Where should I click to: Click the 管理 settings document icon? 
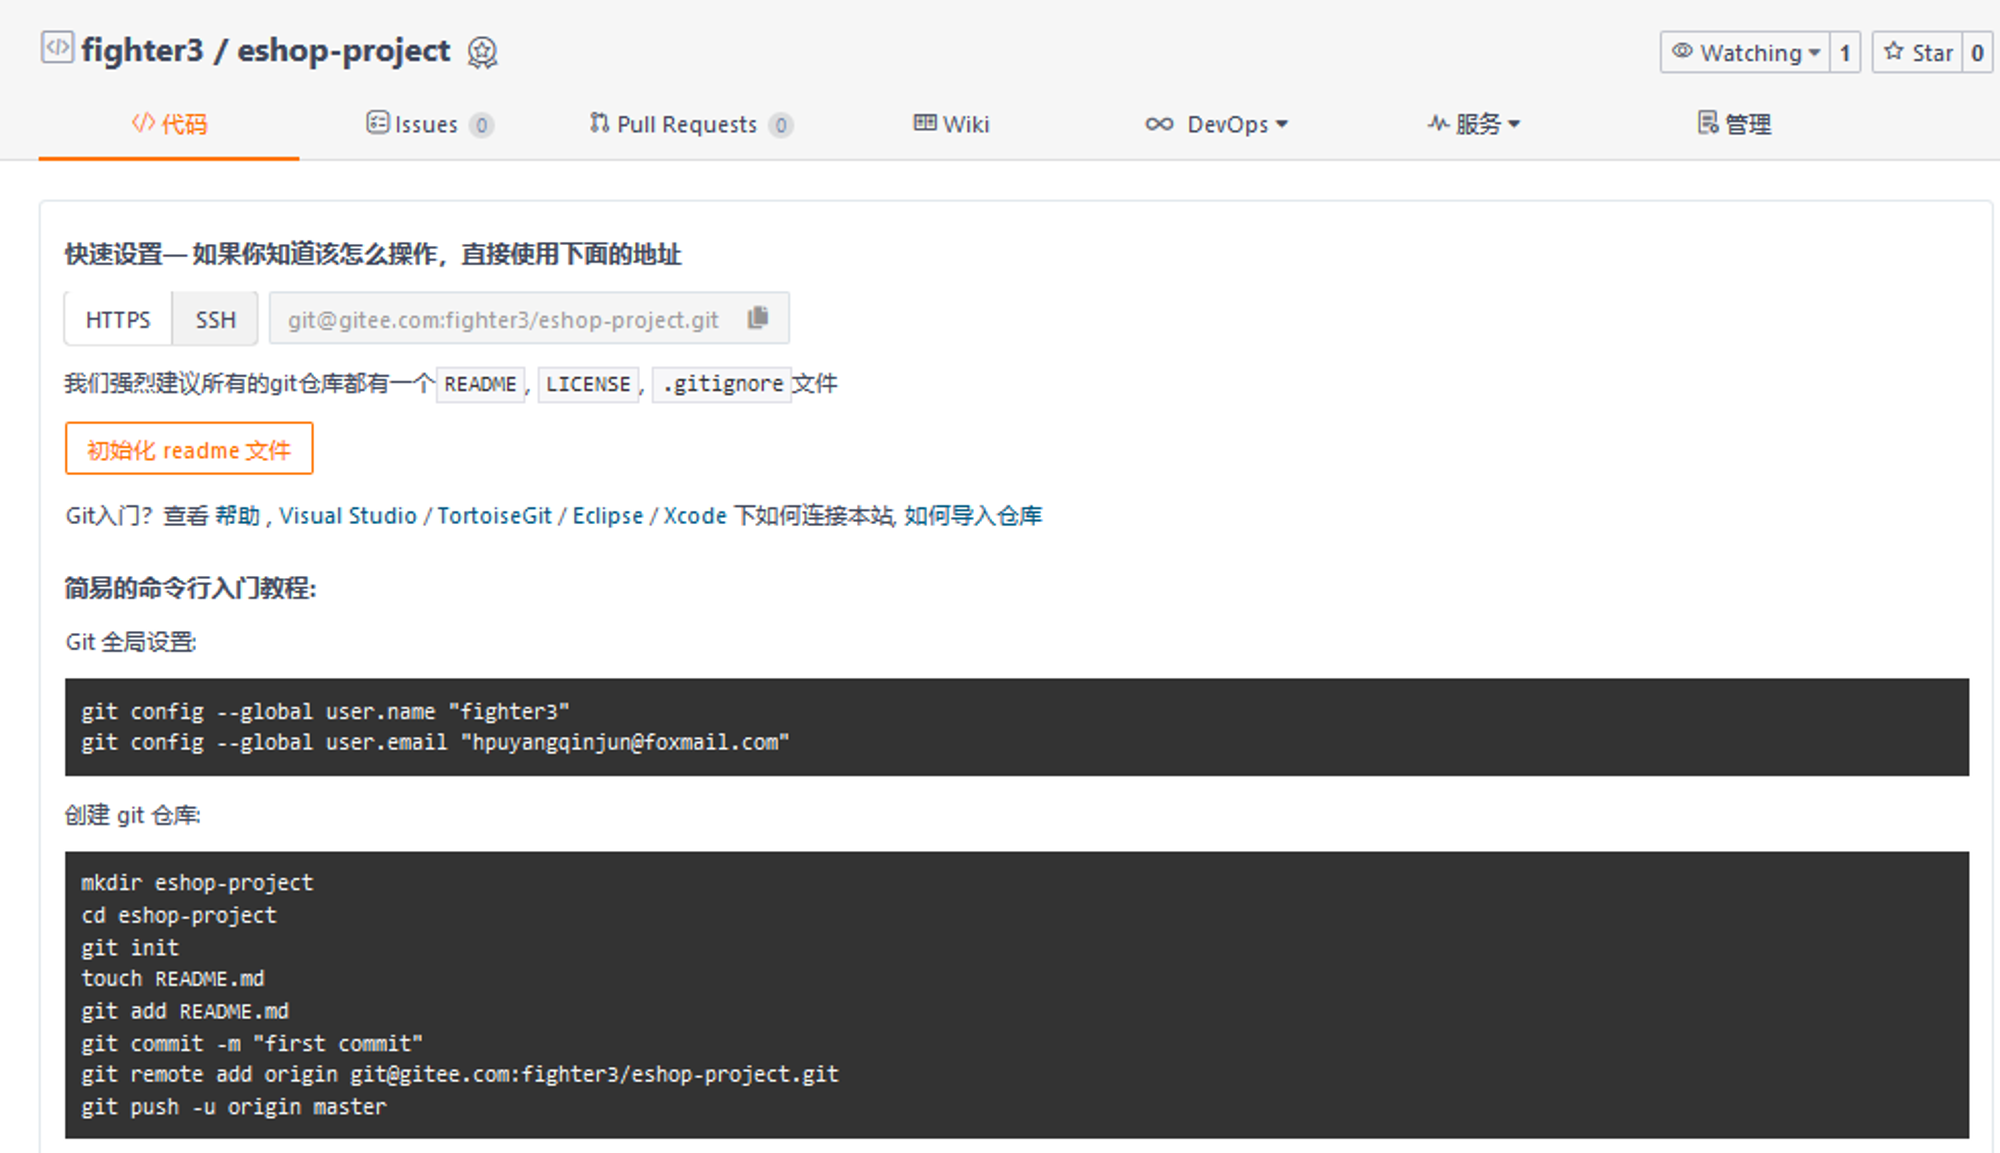pyautogui.click(x=1708, y=123)
